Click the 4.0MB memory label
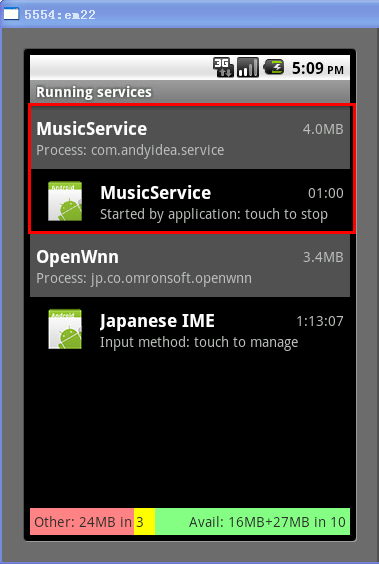This screenshot has width=379, height=564. click(x=323, y=129)
